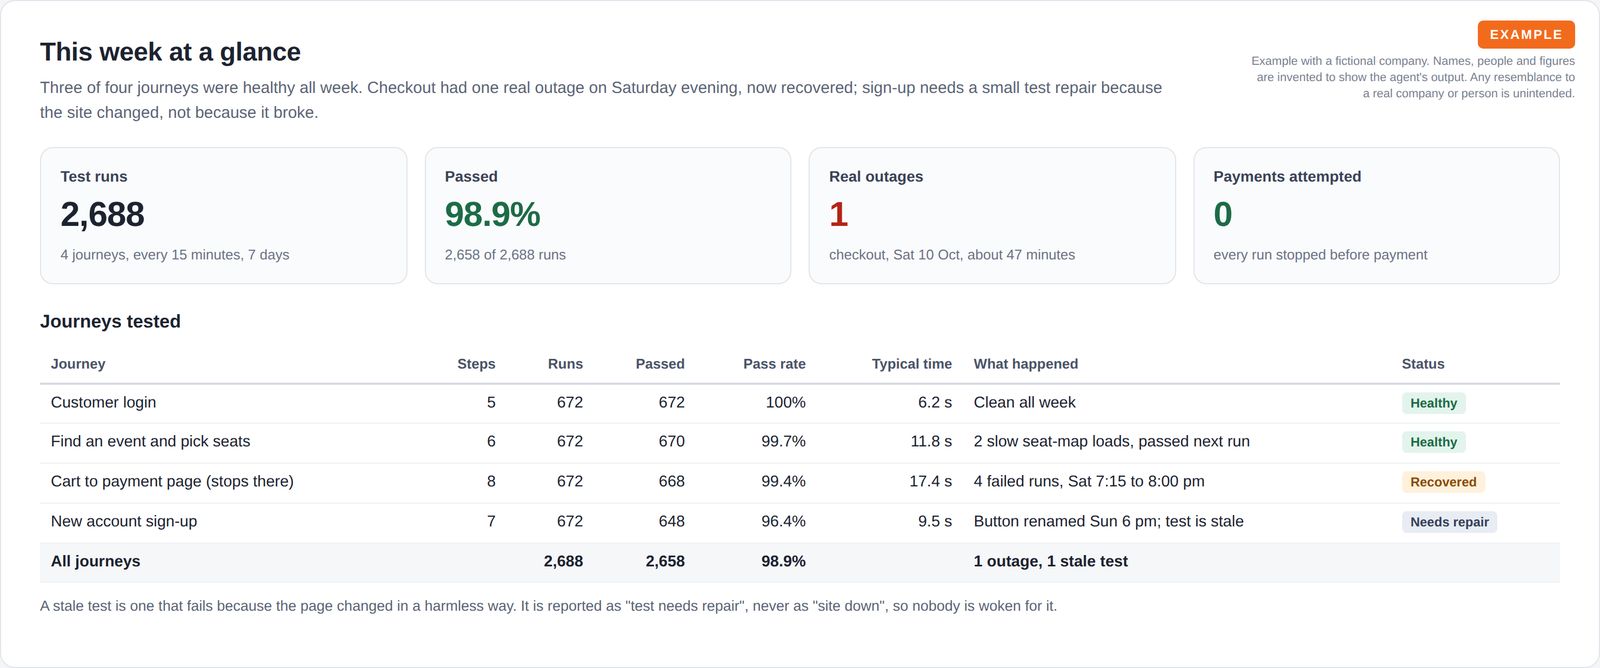Click the Steps value 8 cell
This screenshot has height=668, width=1600.
[x=491, y=482]
